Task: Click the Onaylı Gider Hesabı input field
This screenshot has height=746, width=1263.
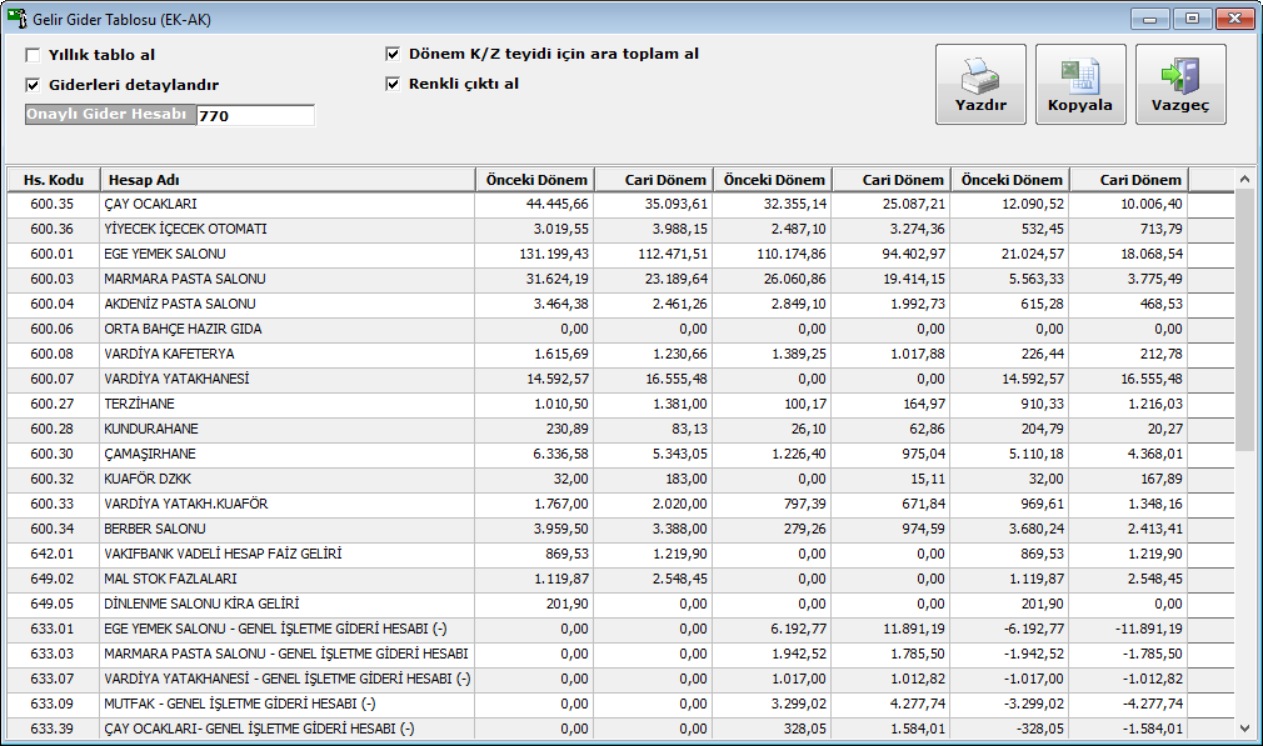Action: (255, 116)
